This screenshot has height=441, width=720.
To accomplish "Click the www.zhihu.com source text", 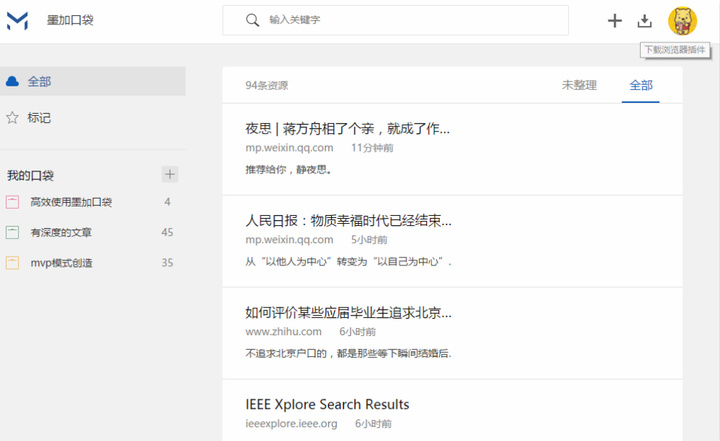I will tap(283, 332).
